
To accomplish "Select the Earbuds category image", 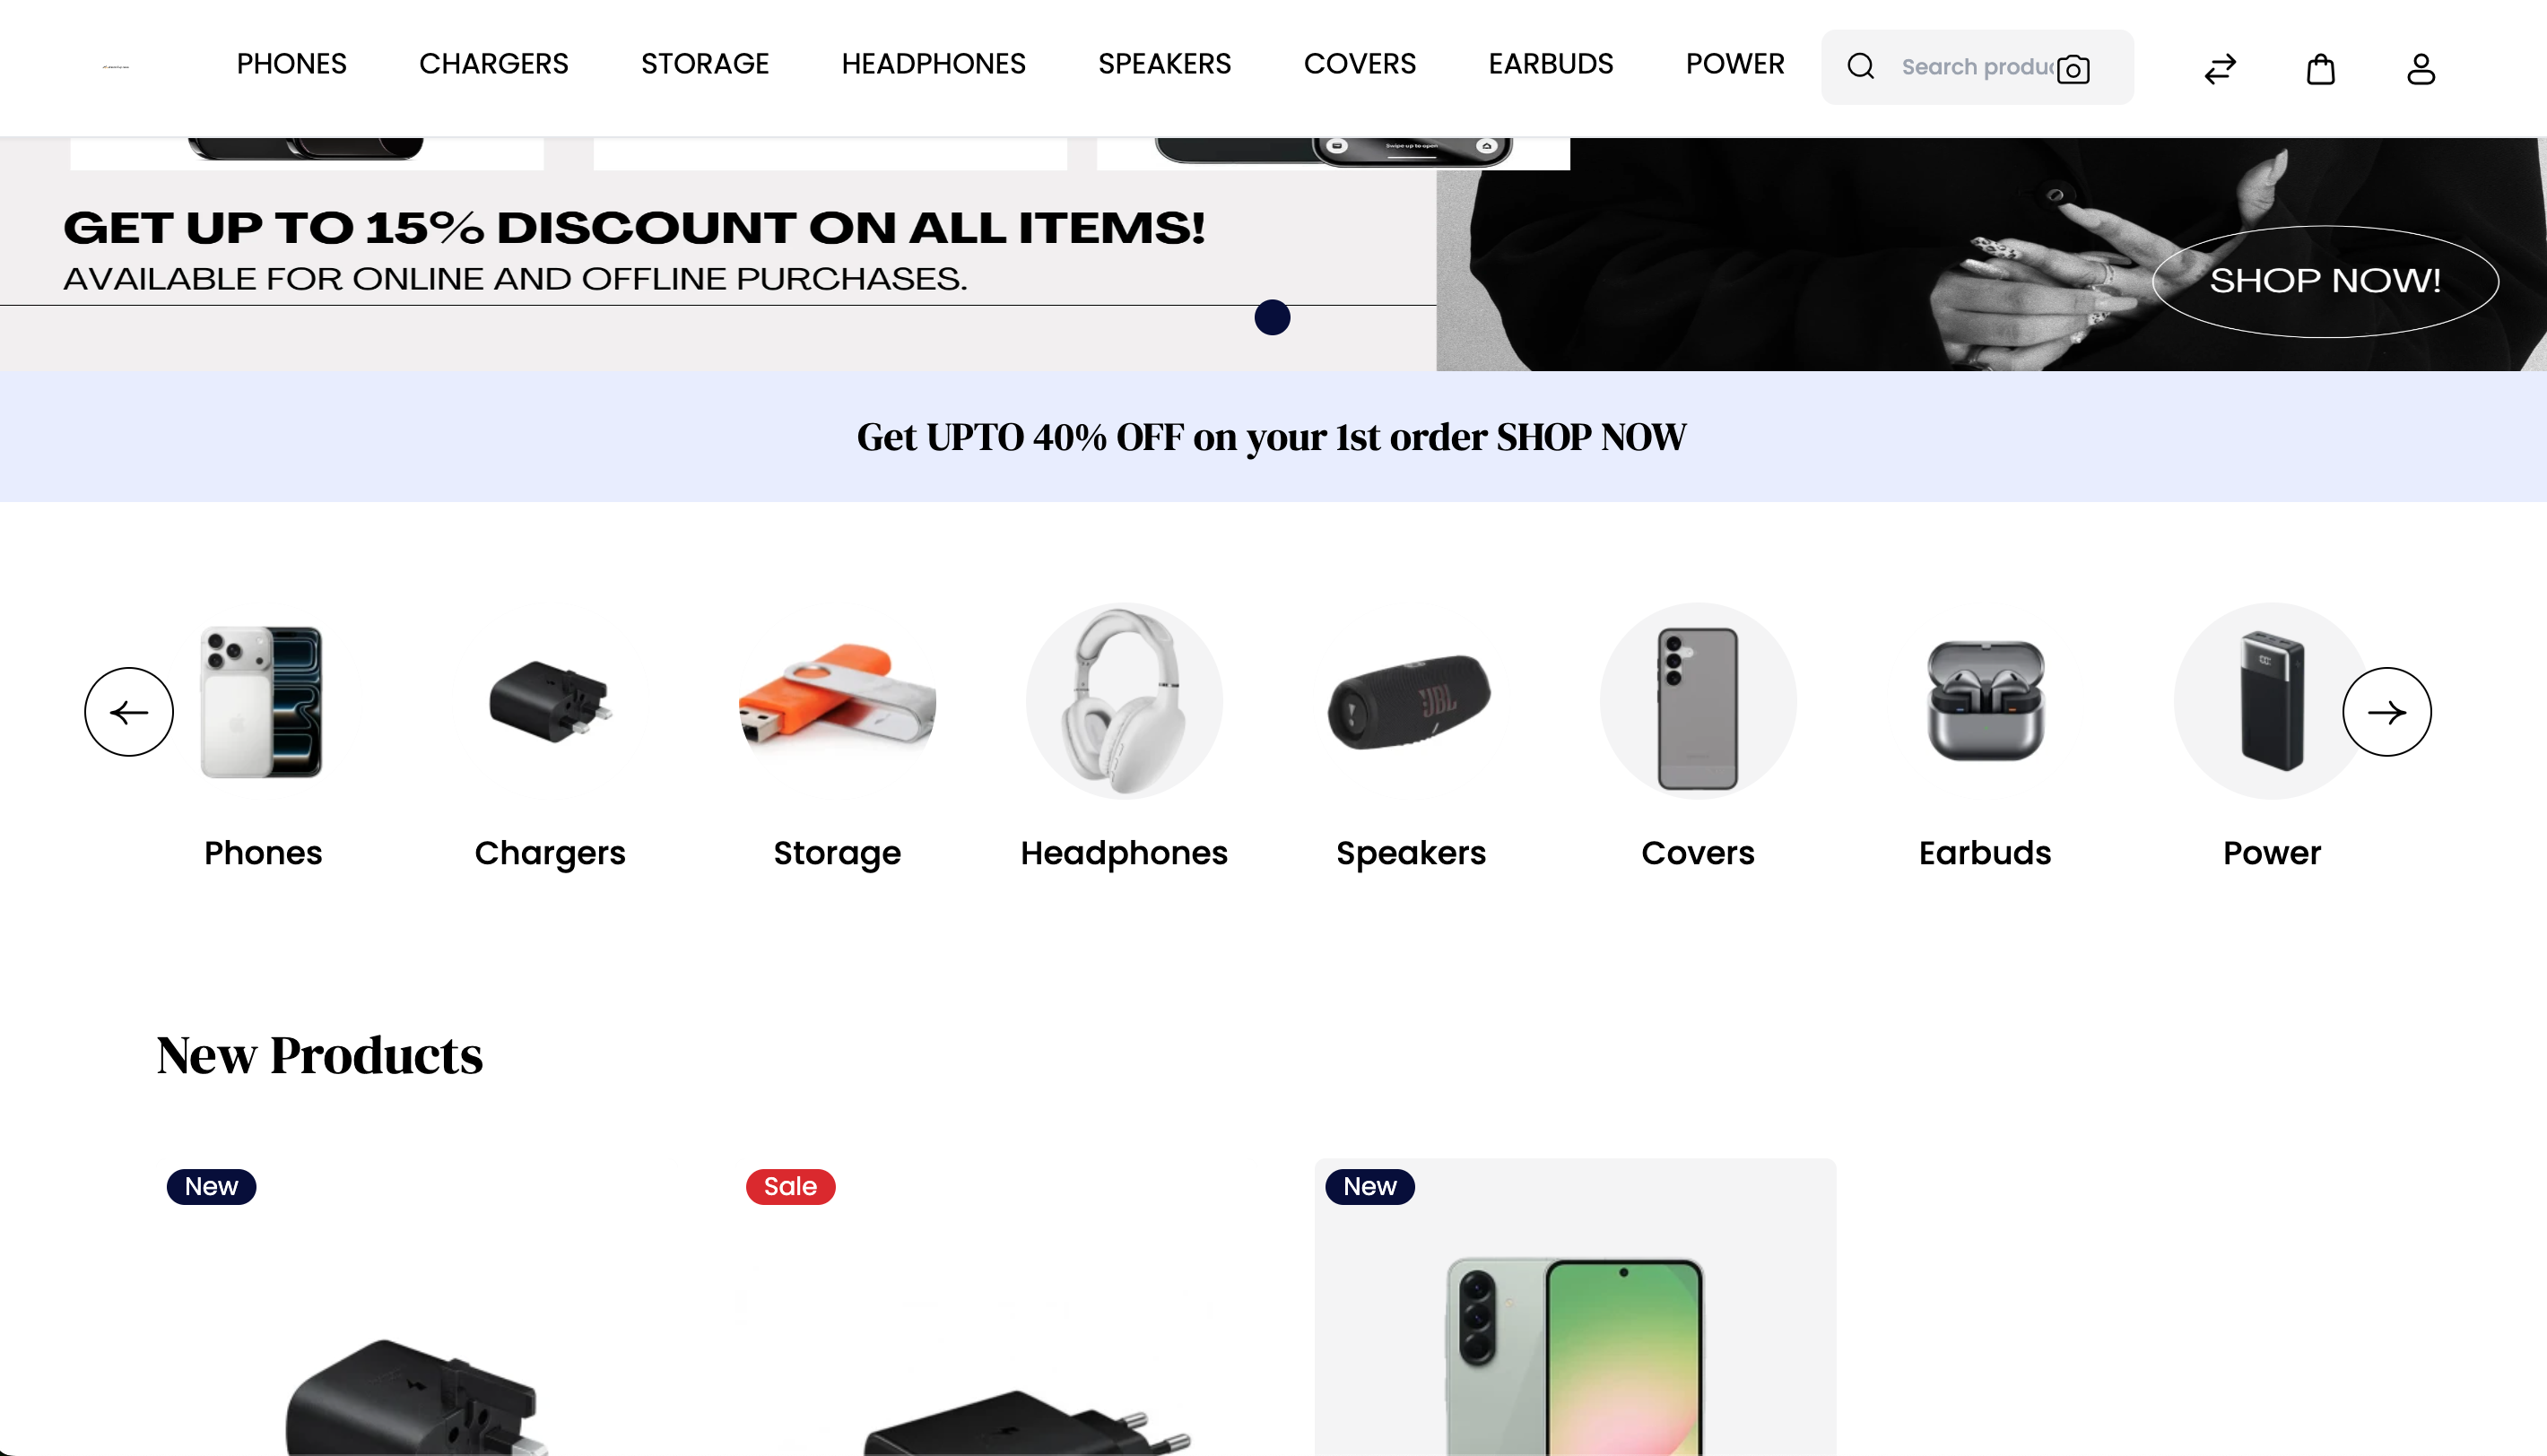I will point(1985,701).
